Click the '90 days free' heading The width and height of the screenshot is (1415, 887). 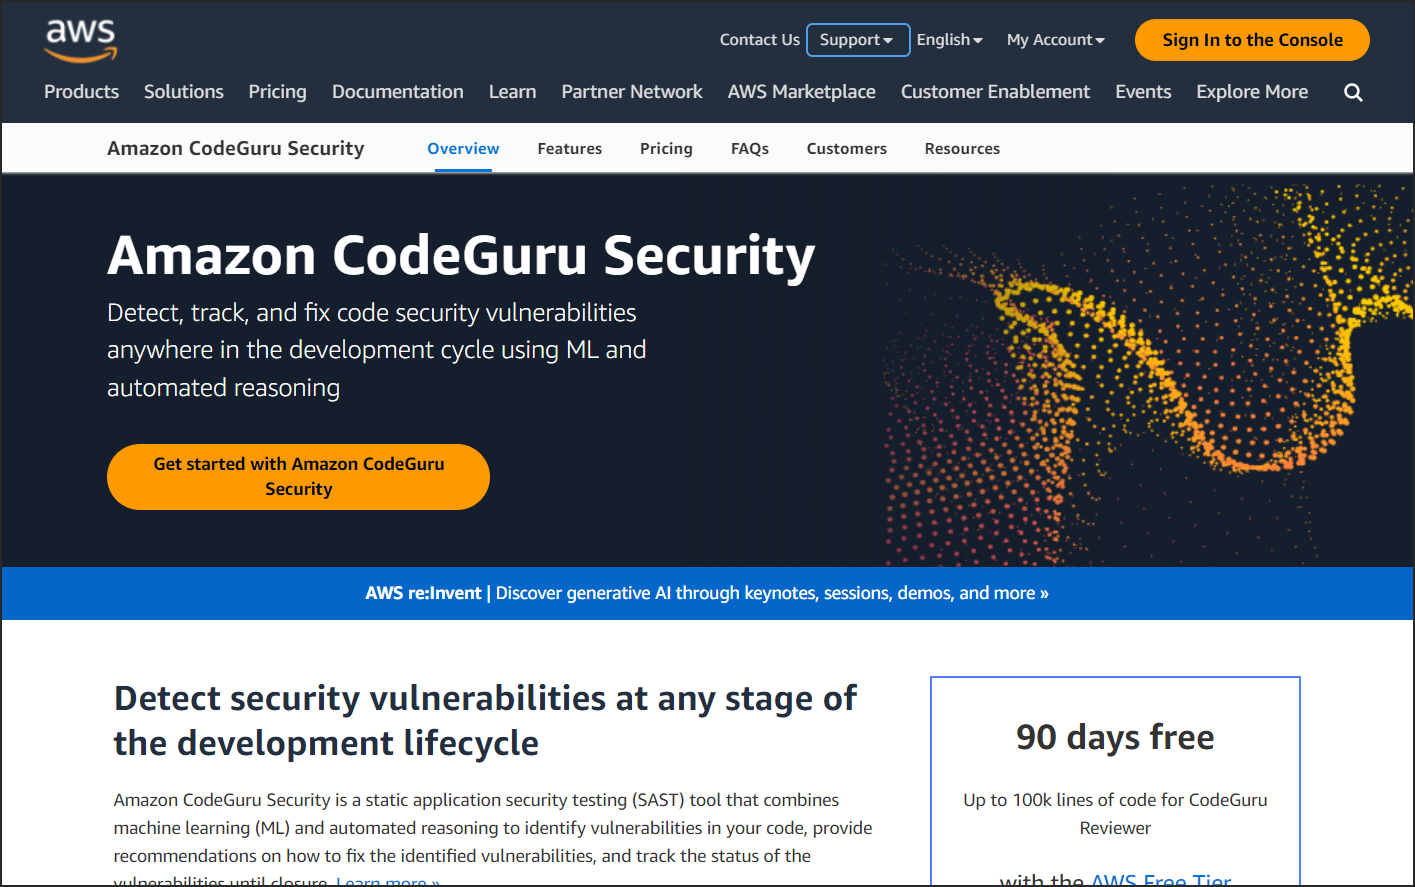(x=1115, y=737)
